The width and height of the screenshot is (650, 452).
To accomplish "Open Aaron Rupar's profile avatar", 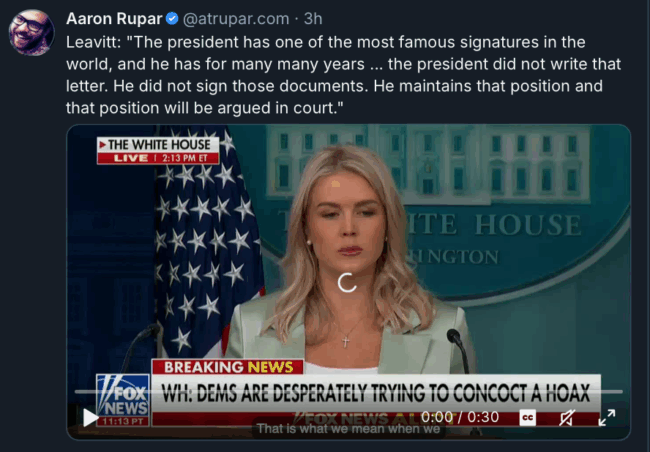I will point(32,32).
